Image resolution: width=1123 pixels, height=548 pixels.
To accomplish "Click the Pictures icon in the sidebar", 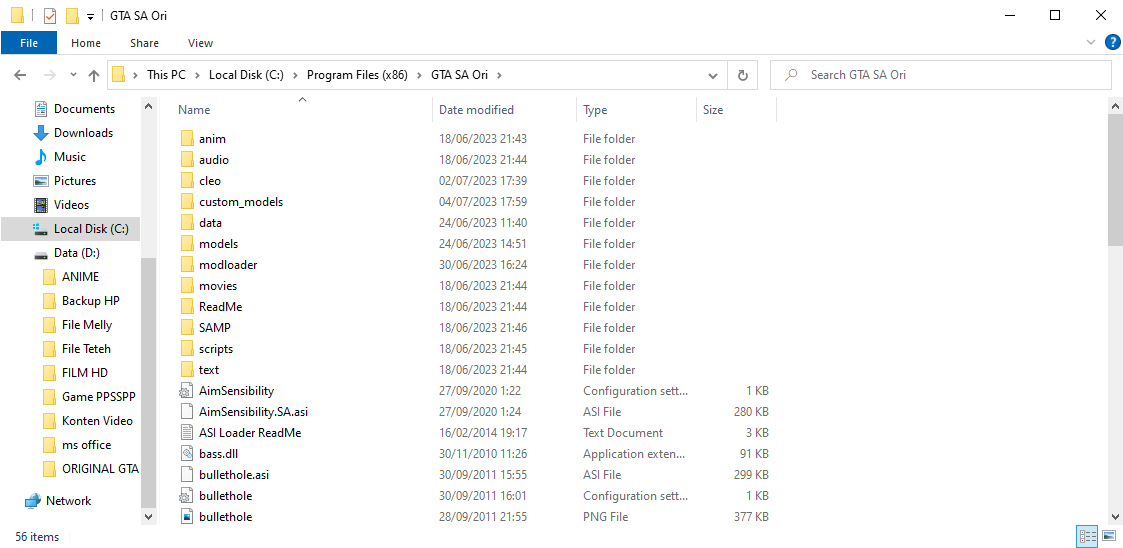I will [41, 181].
